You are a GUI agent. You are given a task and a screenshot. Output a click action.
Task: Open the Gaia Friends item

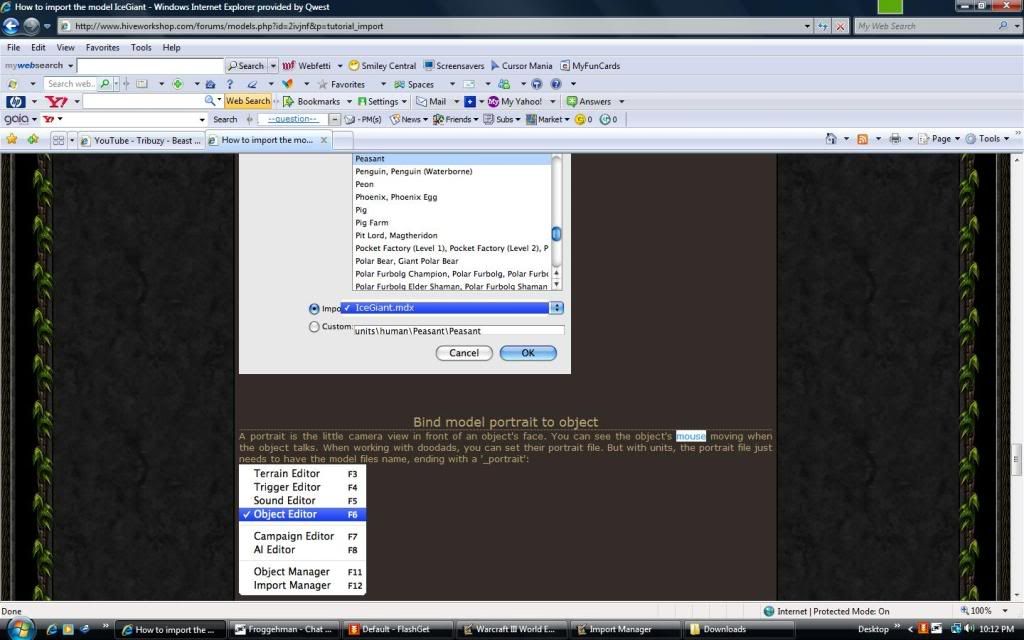pos(455,120)
